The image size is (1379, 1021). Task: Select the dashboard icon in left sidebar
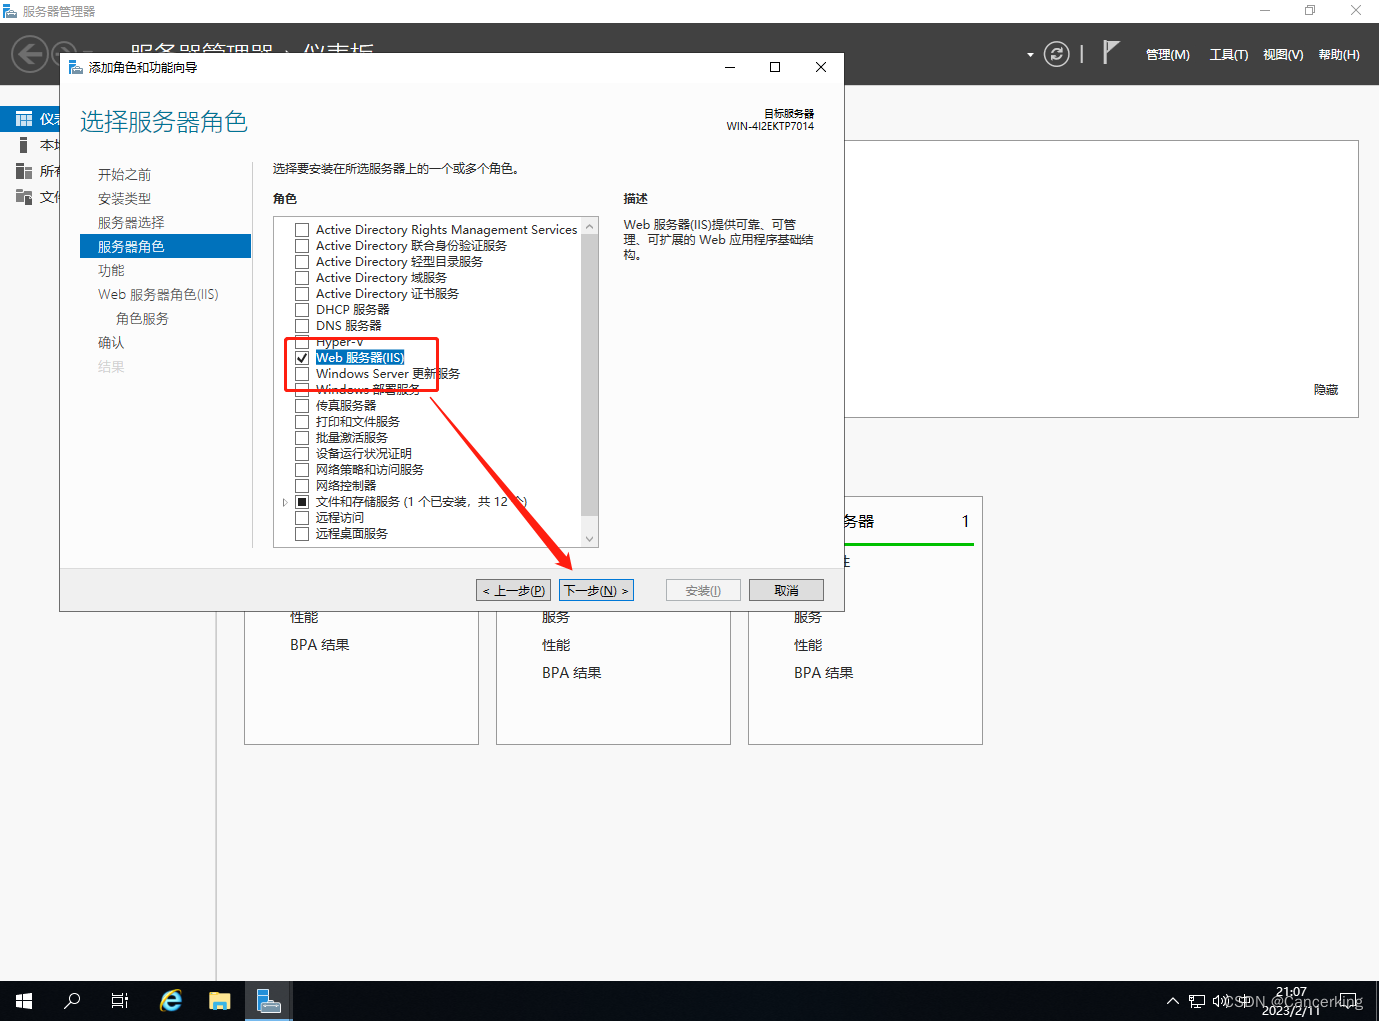24,119
